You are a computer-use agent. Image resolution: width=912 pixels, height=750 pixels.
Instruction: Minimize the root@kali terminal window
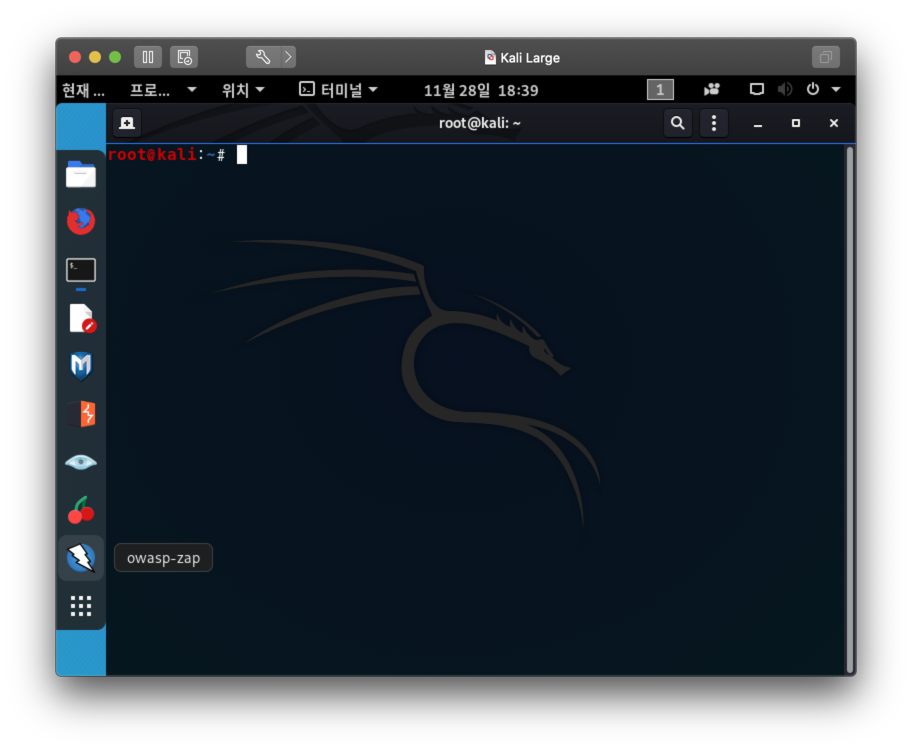pos(758,123)
